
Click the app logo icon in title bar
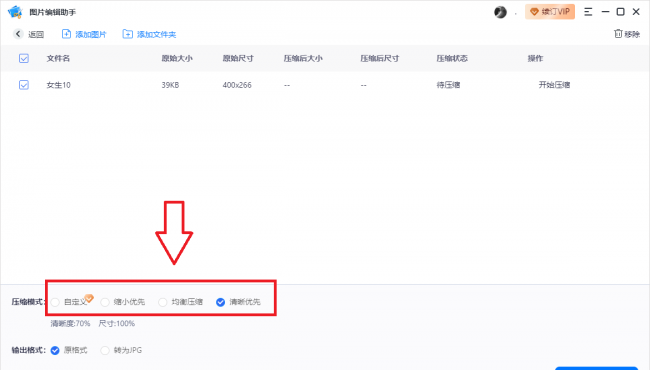pos(15,12)
